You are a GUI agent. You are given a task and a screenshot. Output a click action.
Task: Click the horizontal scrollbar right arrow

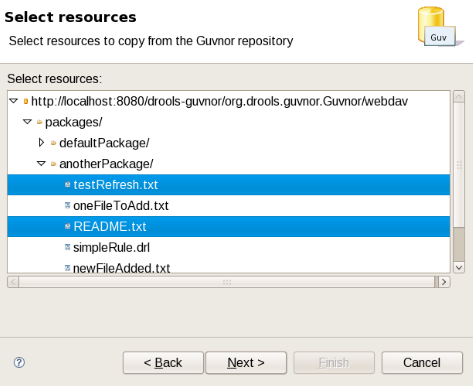(444, 282)
